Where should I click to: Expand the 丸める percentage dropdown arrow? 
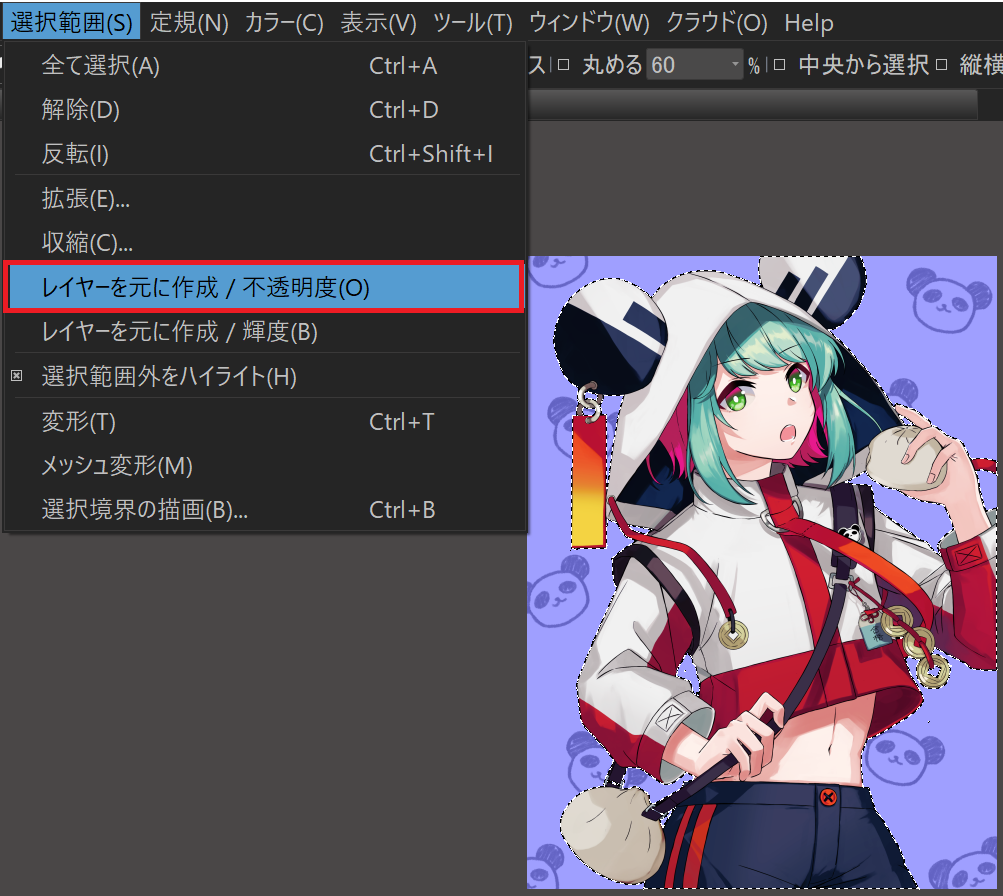pyautogui.click(x=736, y=66)
